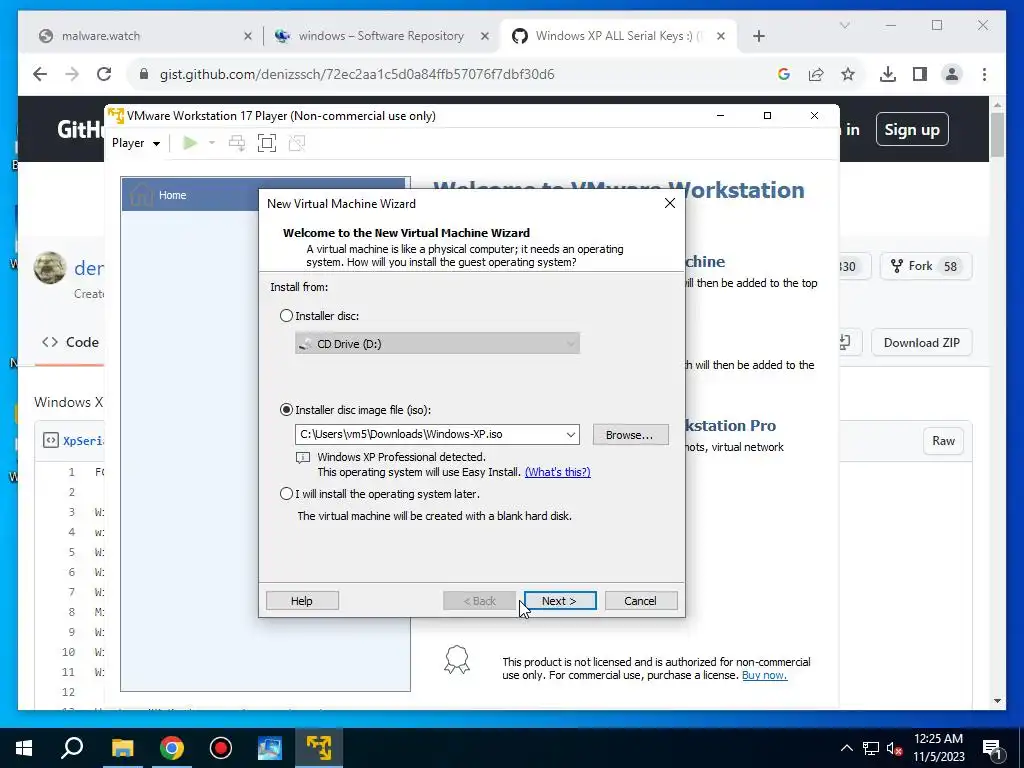Click the network icon in system tray

tap(871, 748)
